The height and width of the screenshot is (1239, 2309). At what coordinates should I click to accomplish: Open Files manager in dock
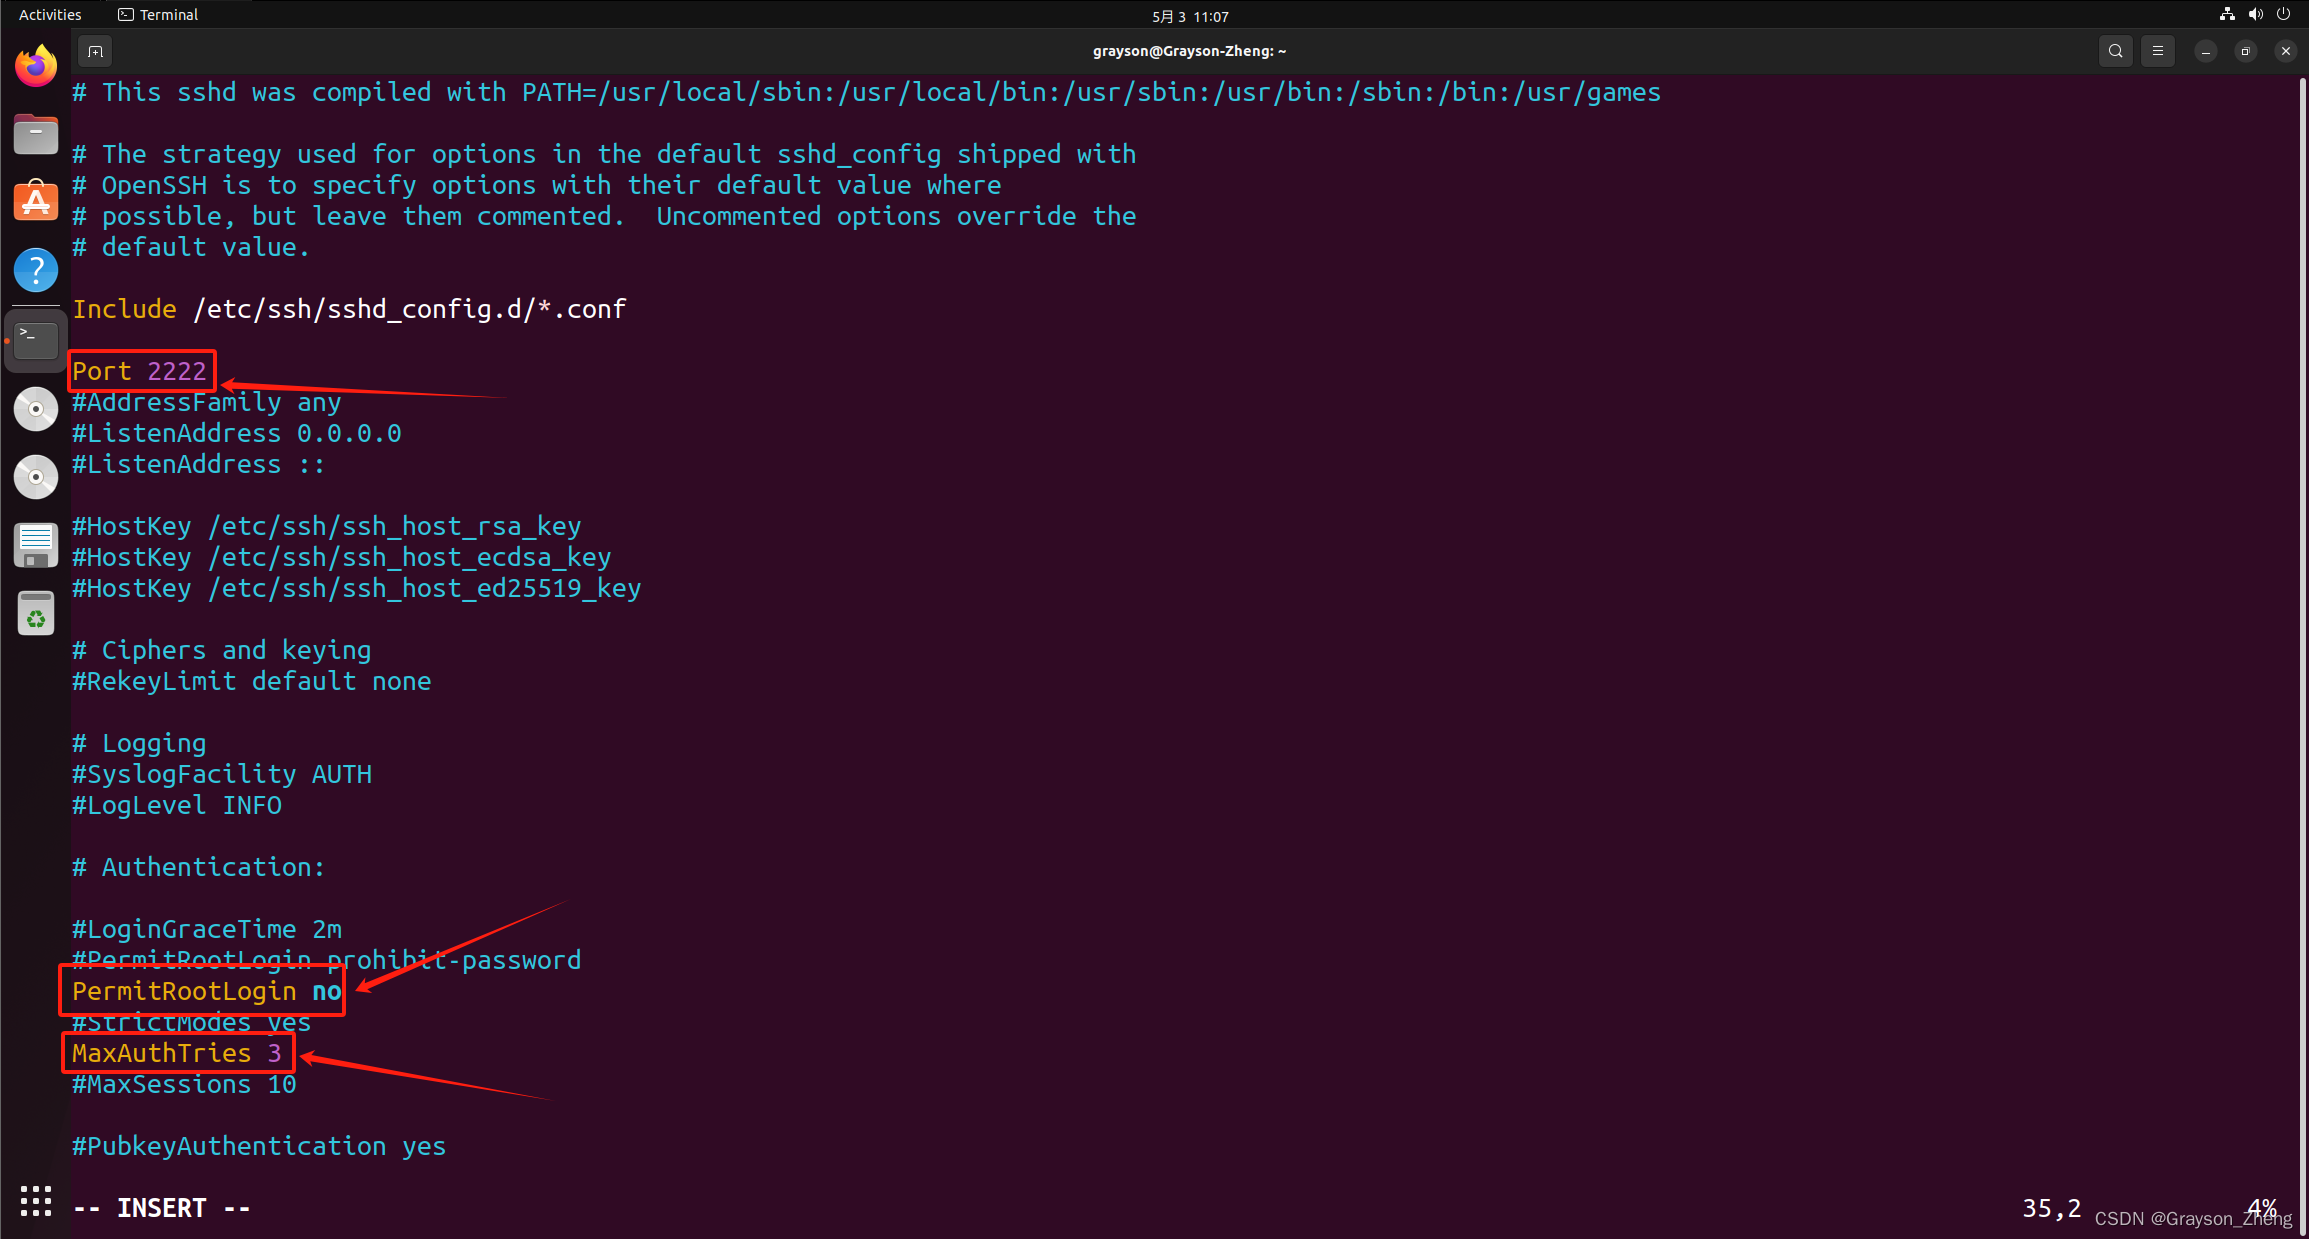36,135
